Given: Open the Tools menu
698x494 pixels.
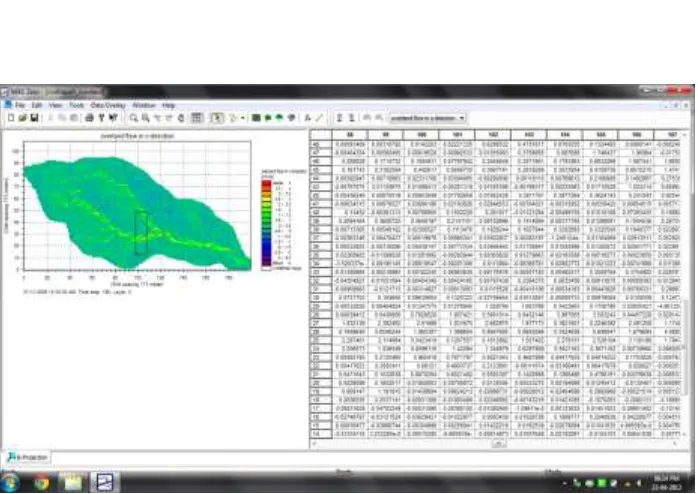Looking at the screenshot, I should click(x=77, y=105).
